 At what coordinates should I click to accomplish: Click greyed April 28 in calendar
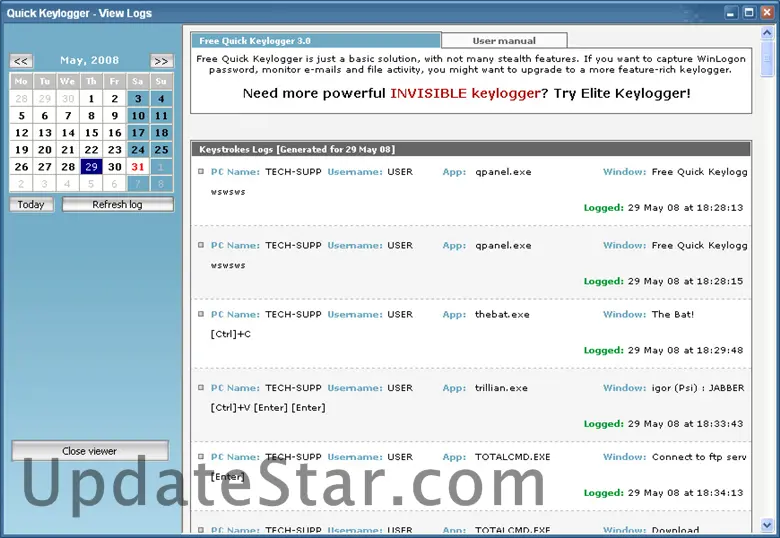point(21,98)
